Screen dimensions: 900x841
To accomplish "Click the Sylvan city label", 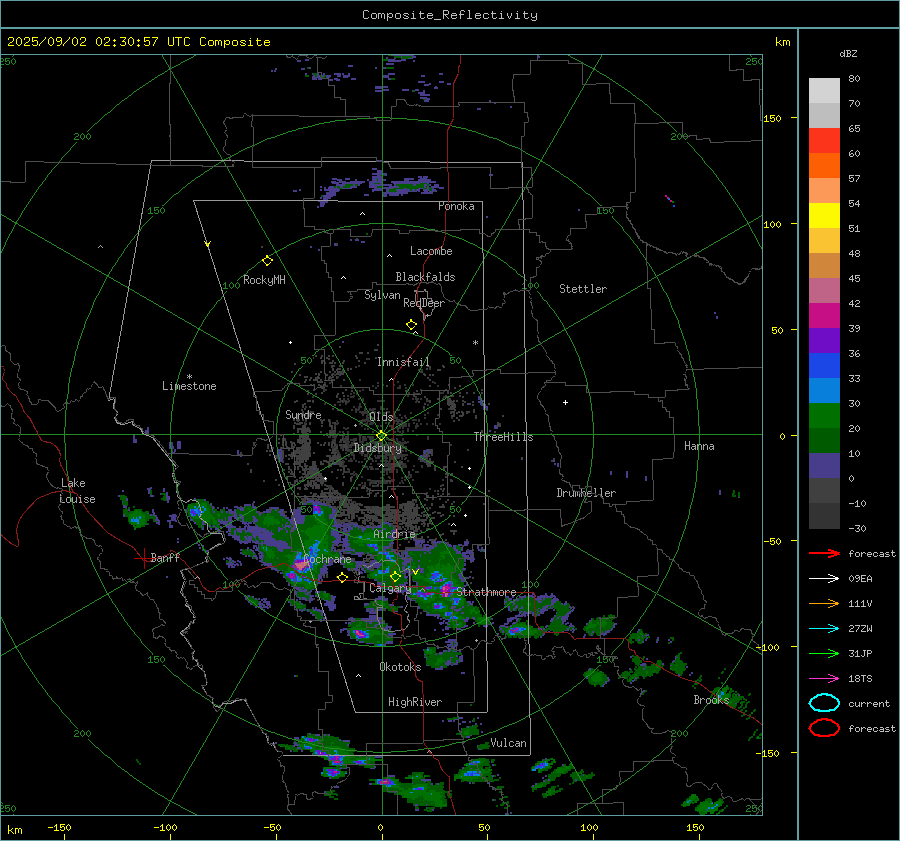I will [x=382, y=295].
